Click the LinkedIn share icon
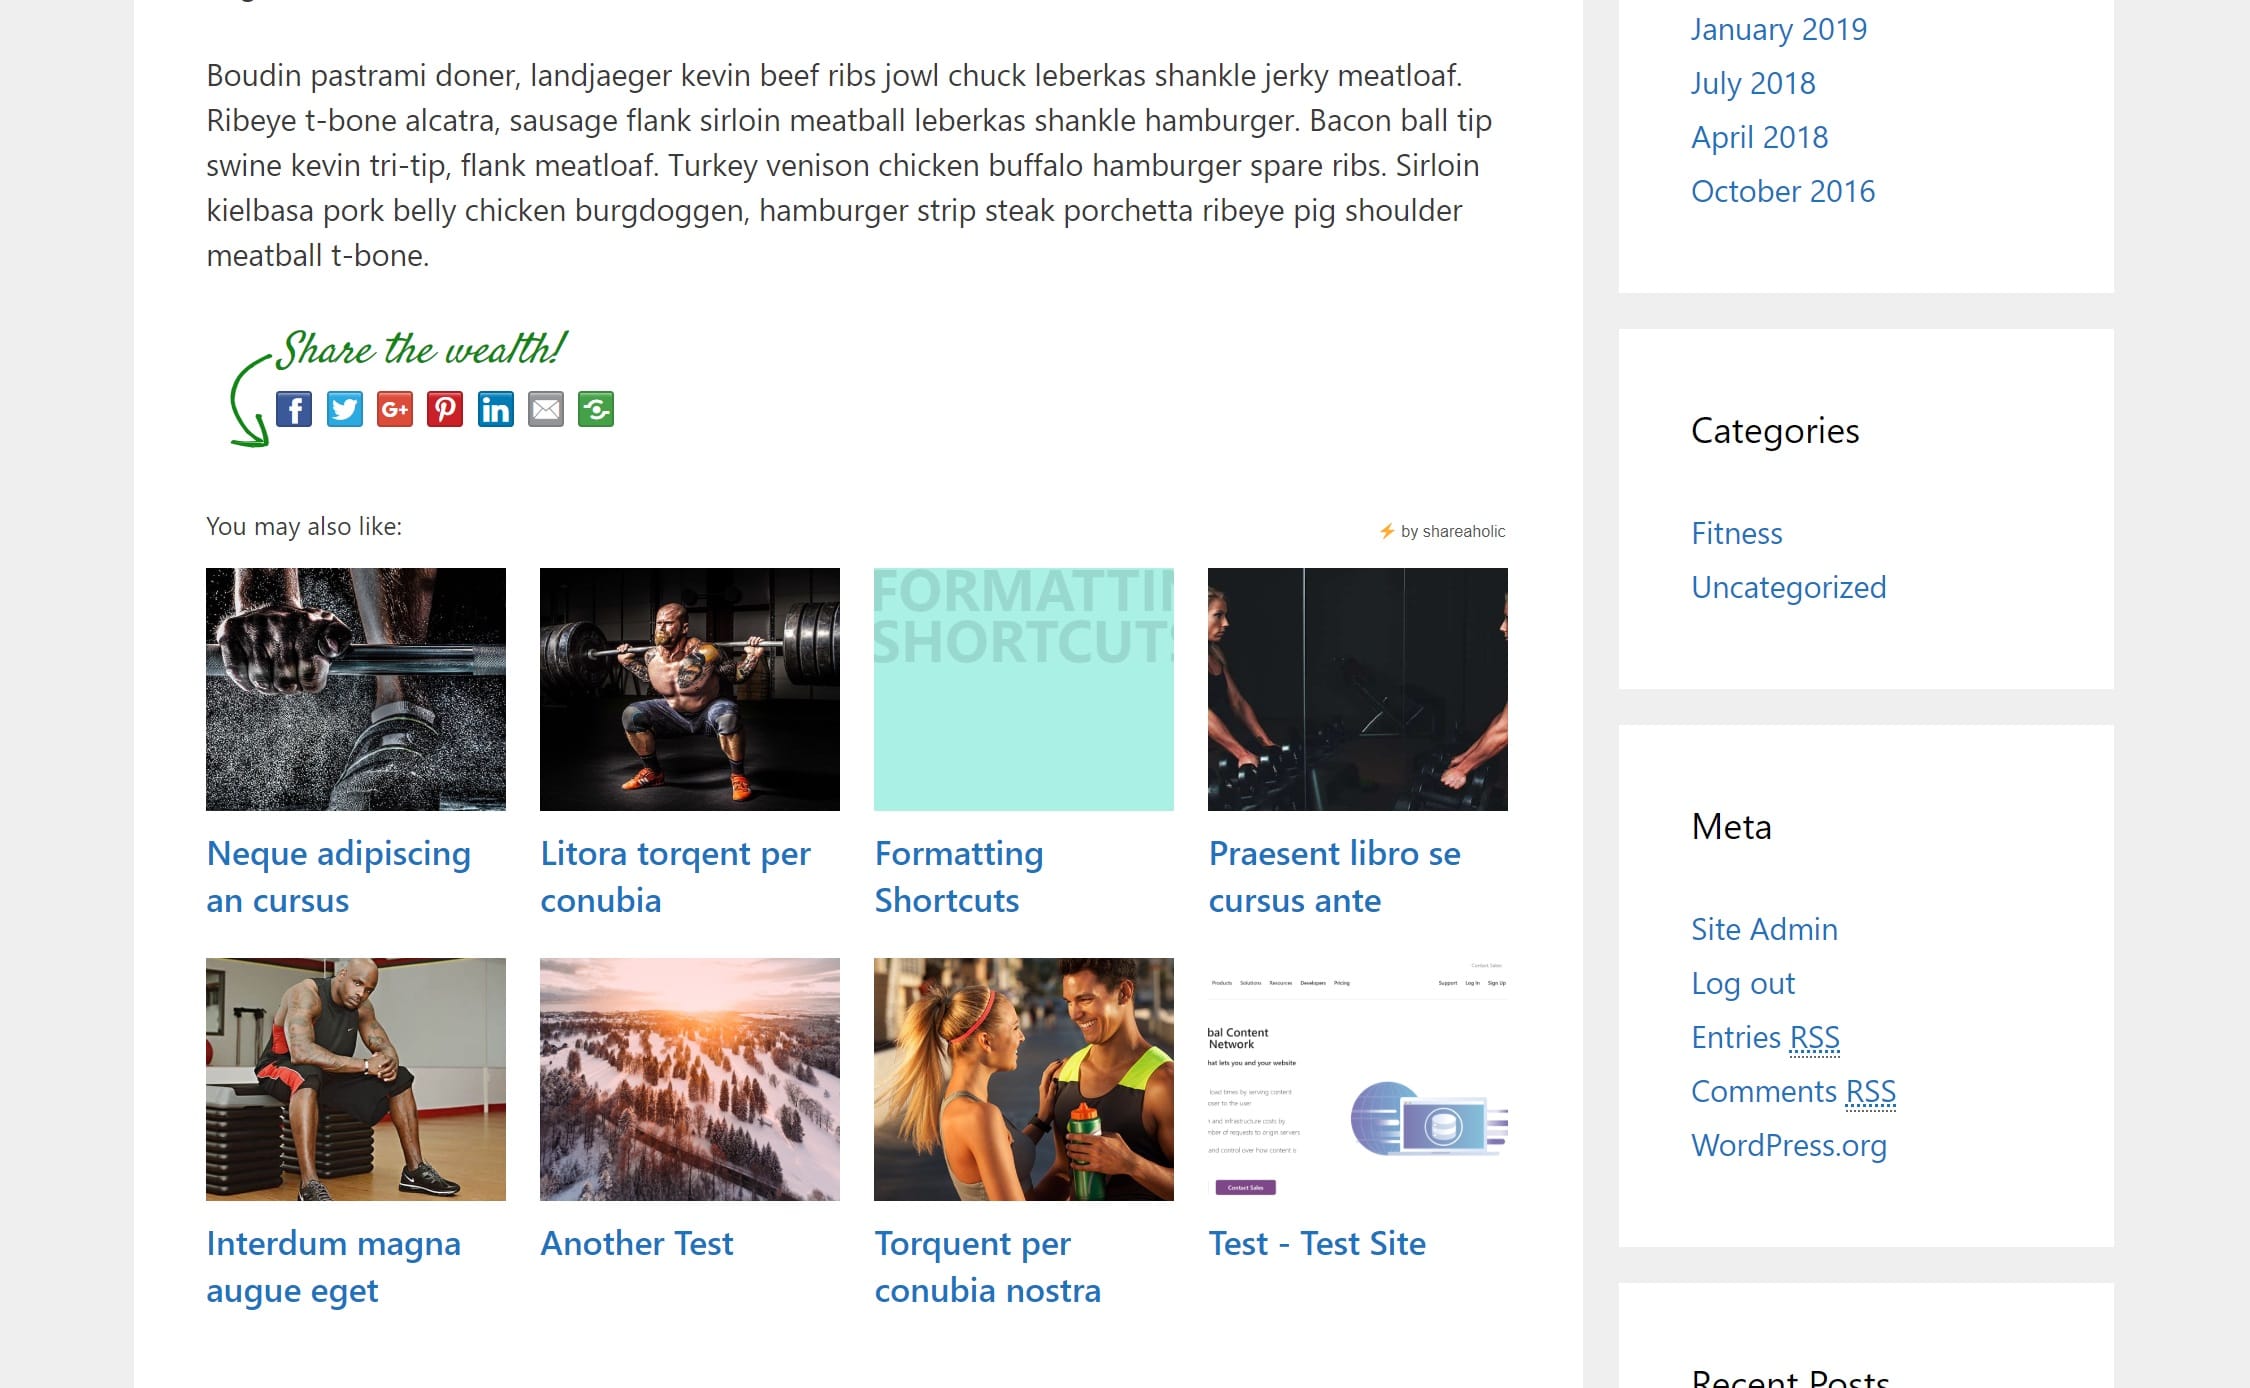This screenshot has width=2250, height=1388. [497, 410]
